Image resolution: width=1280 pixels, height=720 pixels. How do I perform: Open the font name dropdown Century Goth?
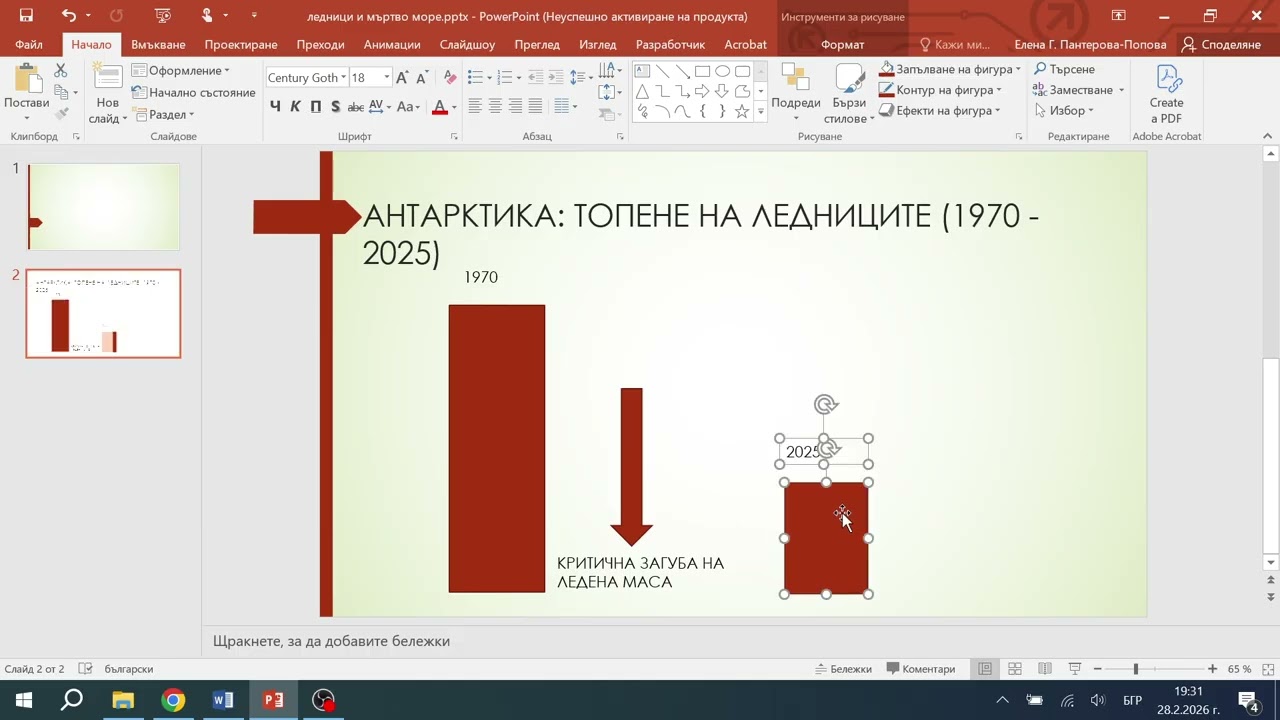pos(344,78)
